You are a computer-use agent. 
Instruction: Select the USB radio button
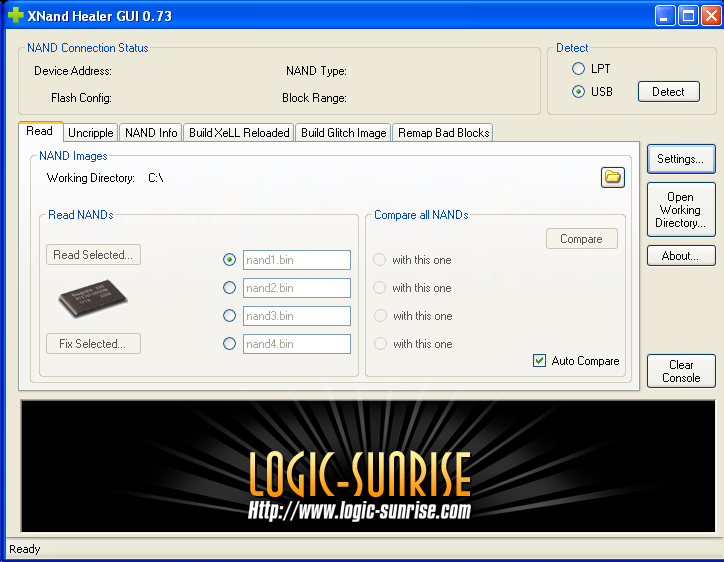[x=578, y=91]
